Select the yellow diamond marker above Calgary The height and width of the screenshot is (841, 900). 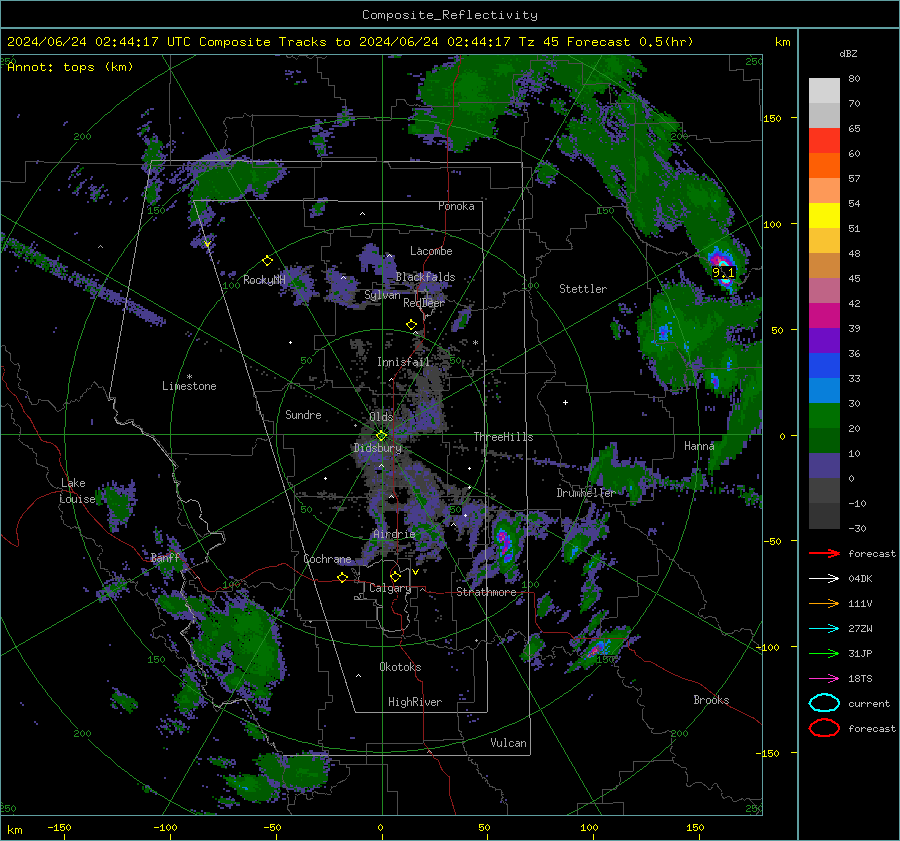click(395, 576)
